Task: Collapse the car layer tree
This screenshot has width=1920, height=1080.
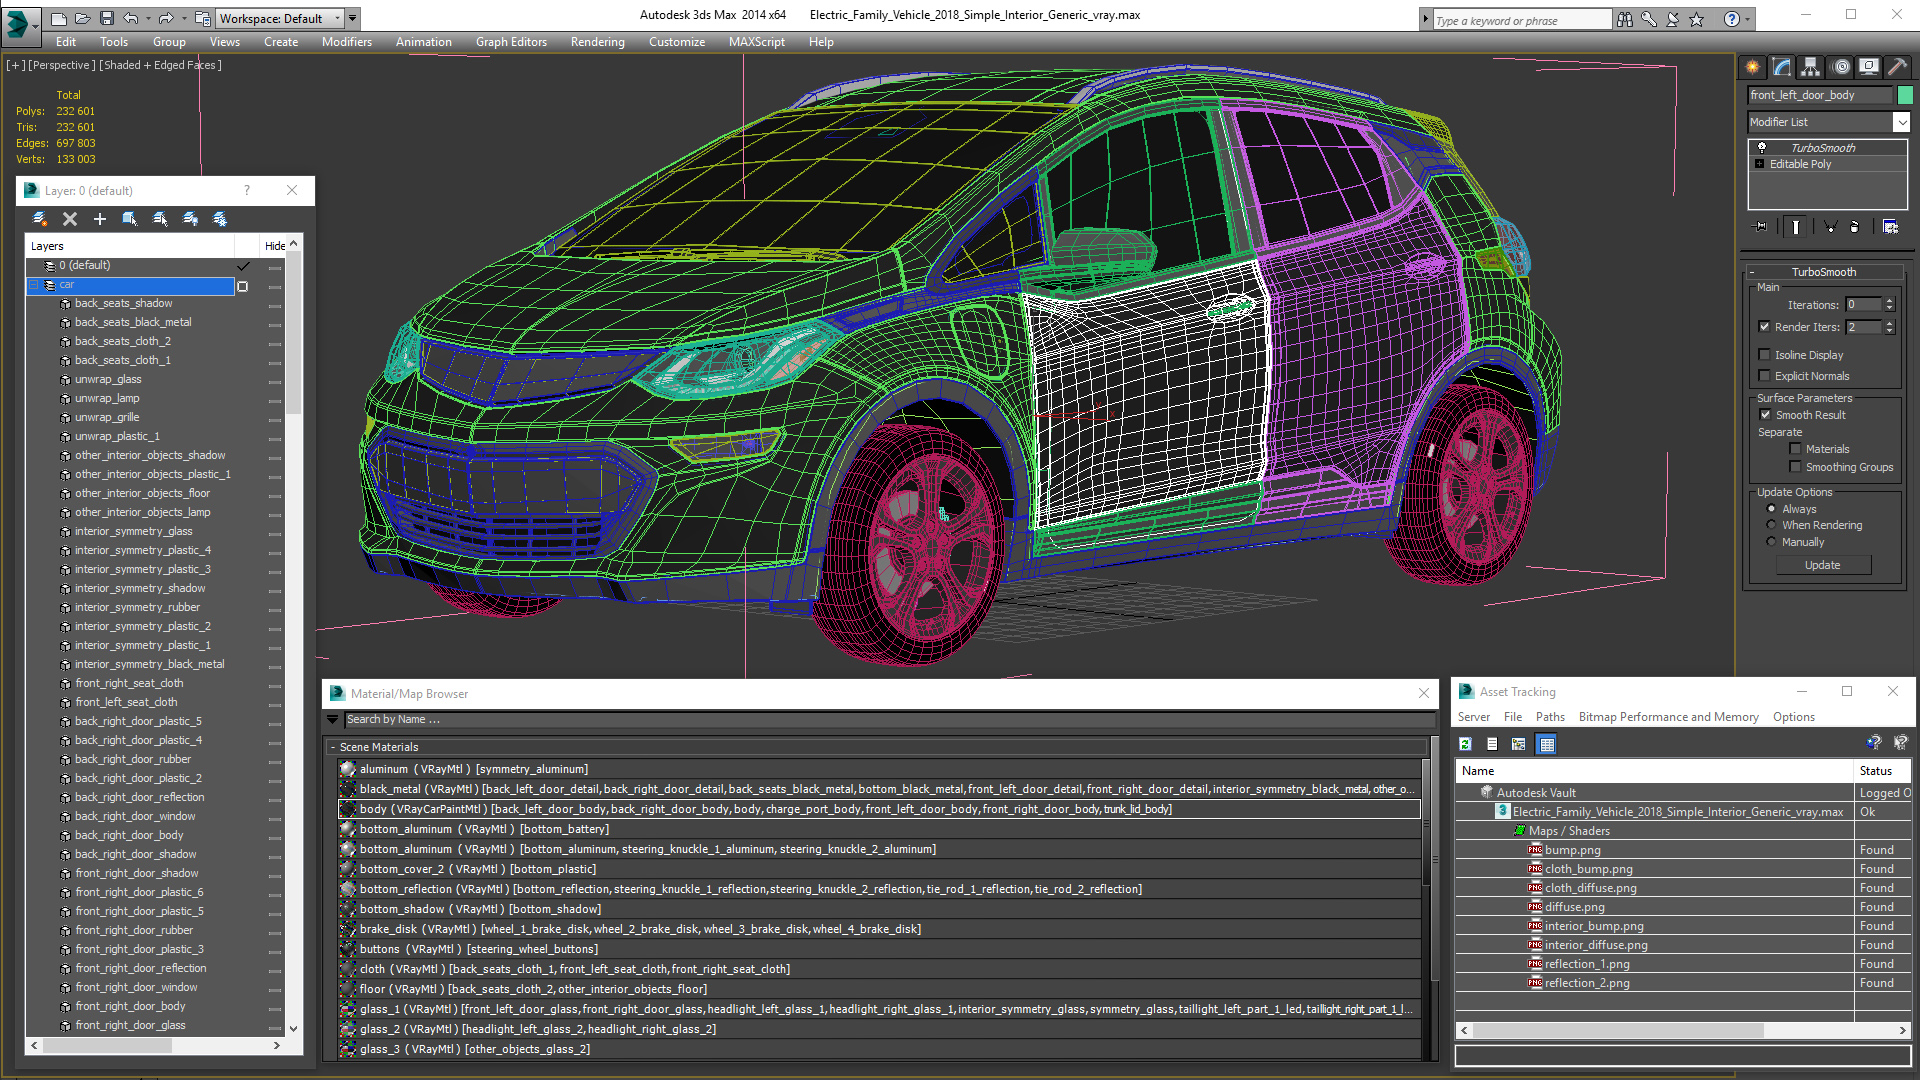Action: [34, 285]
